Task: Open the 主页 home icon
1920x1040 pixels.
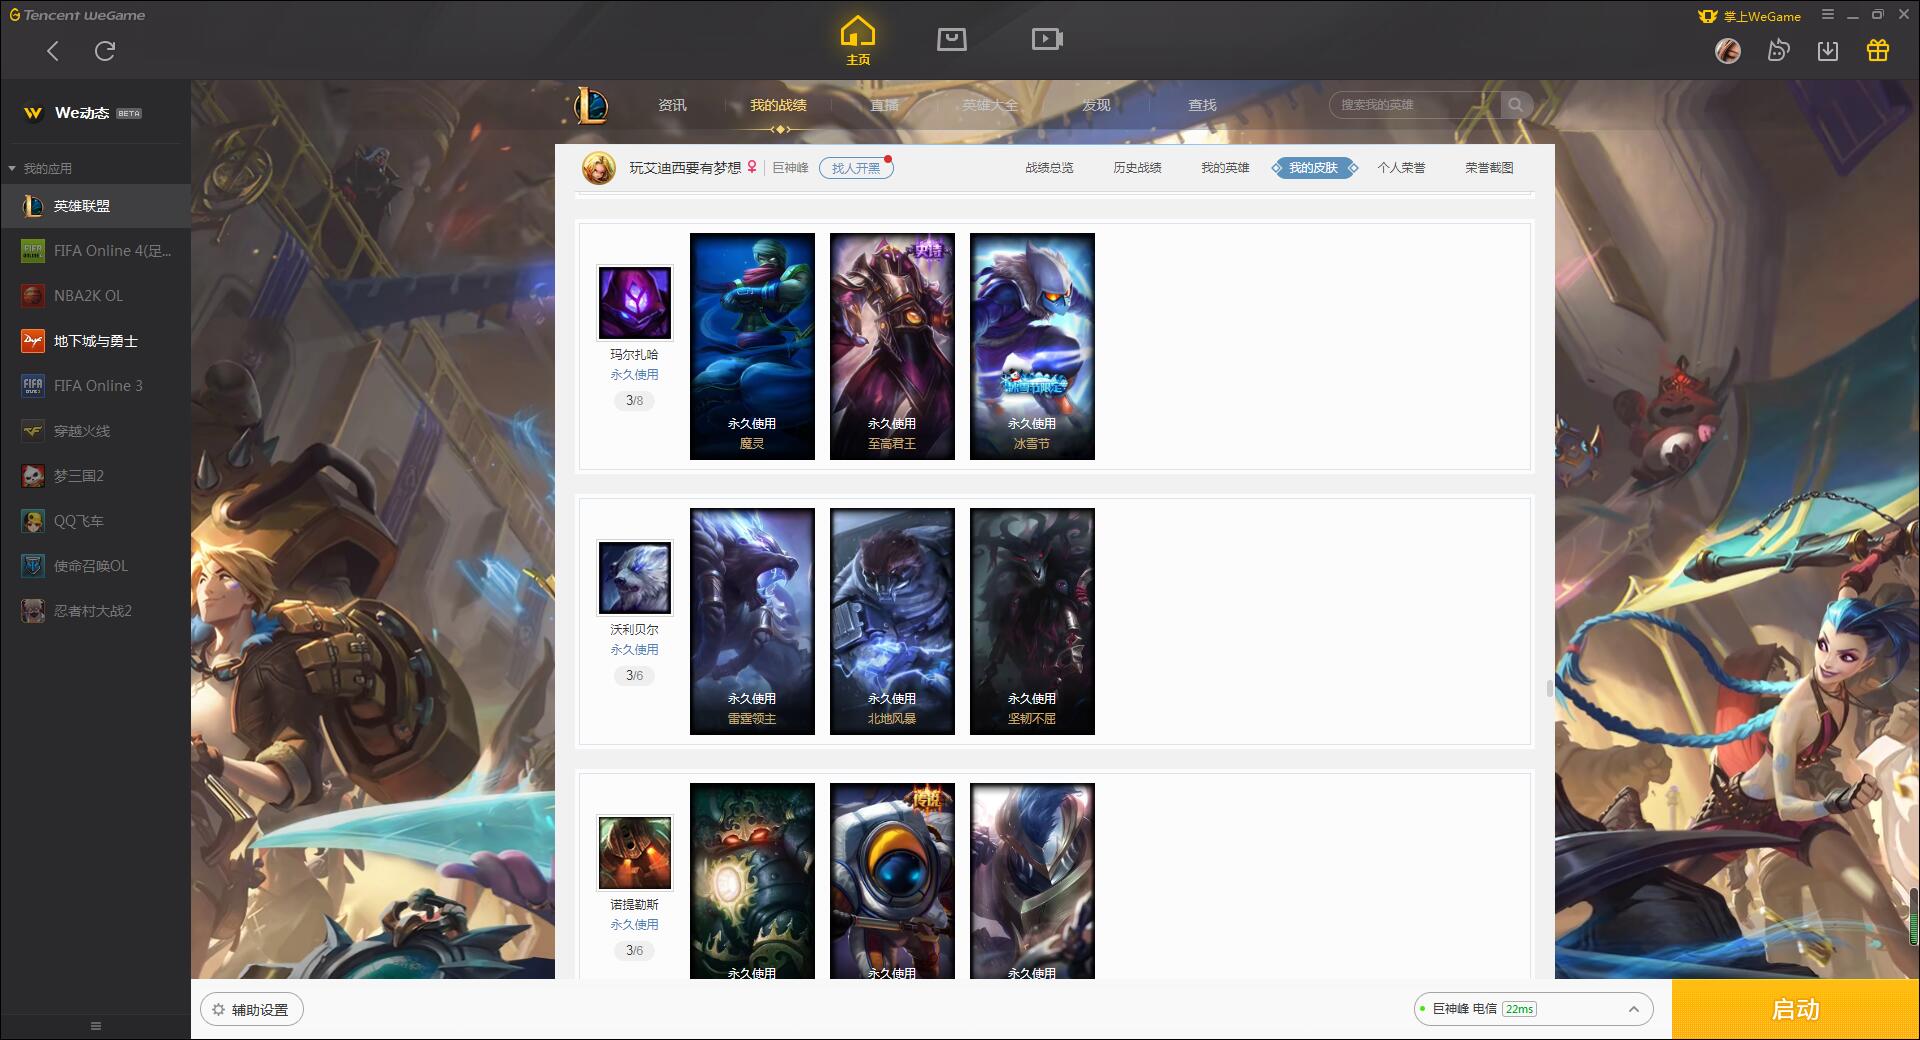Action: pos(858,41)
